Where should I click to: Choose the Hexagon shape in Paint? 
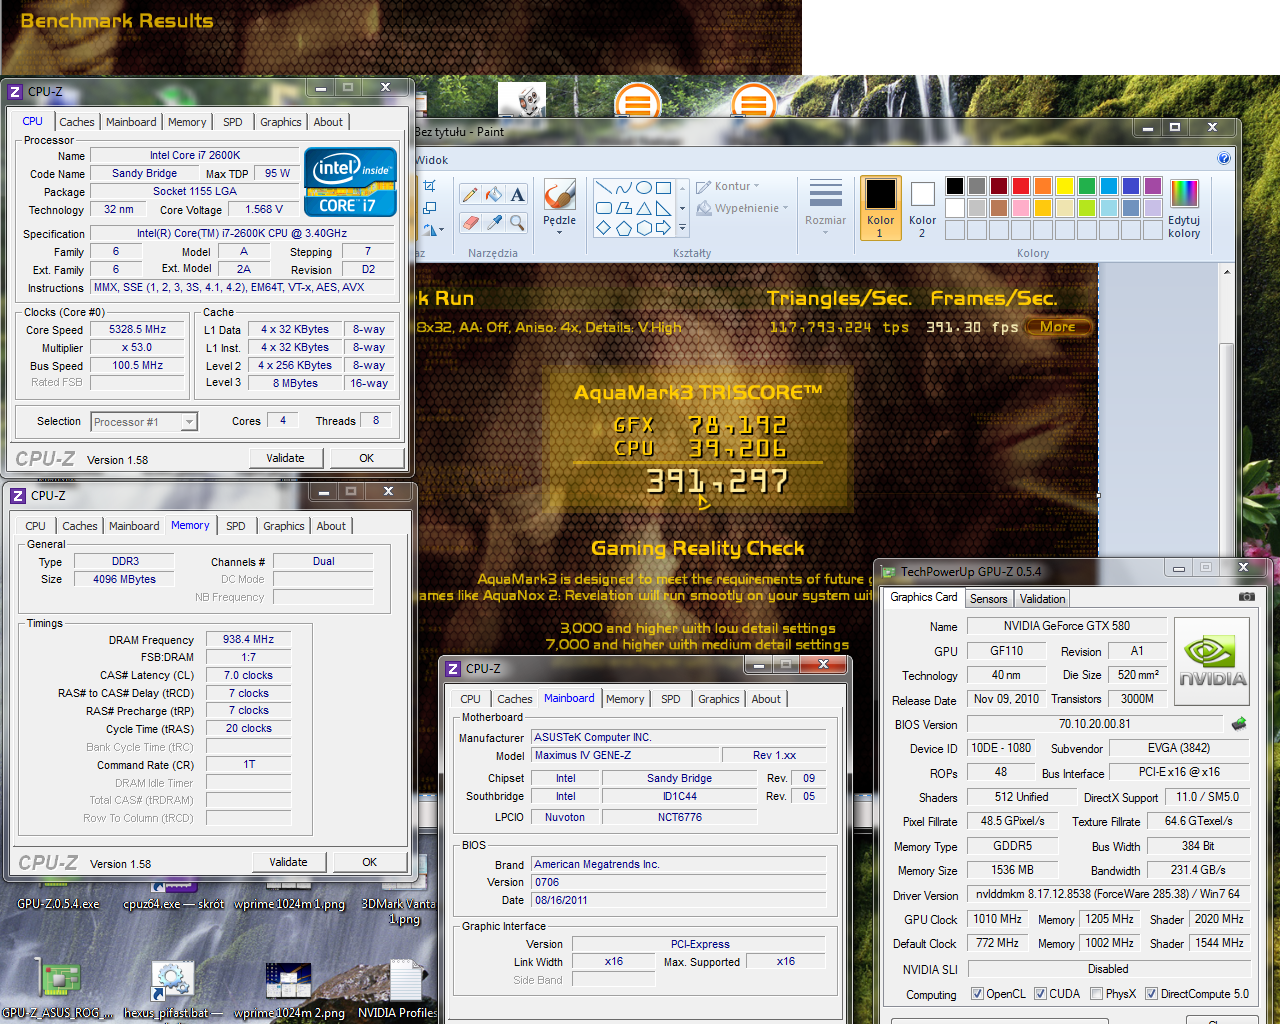pos(644,228)
